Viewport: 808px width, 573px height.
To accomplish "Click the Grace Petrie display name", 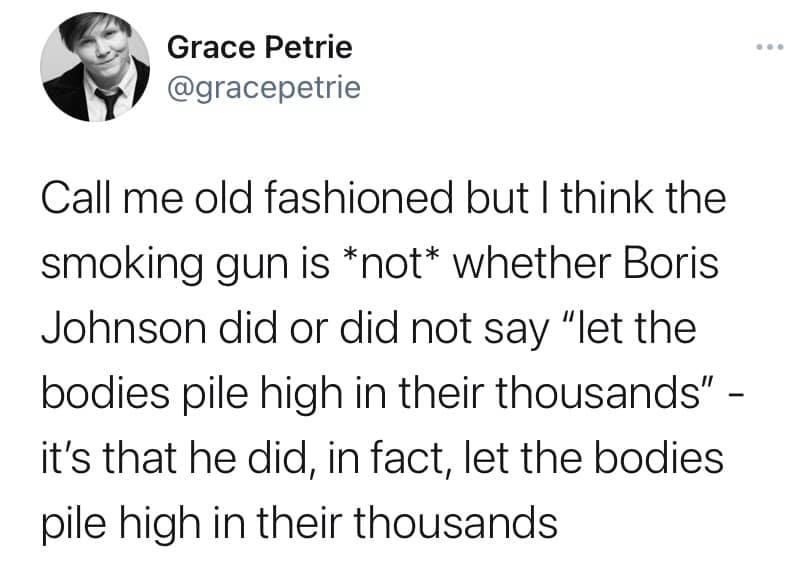I will coord(260,47).
